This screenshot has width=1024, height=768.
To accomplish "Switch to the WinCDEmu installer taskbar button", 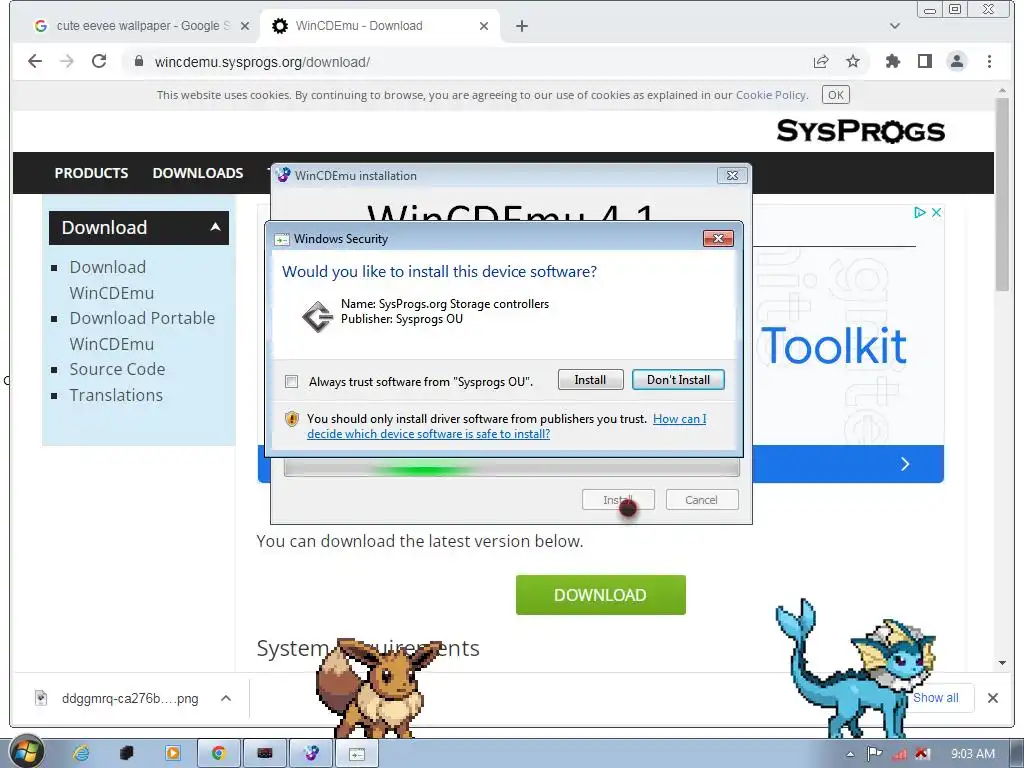I will [x=312, y=753].
